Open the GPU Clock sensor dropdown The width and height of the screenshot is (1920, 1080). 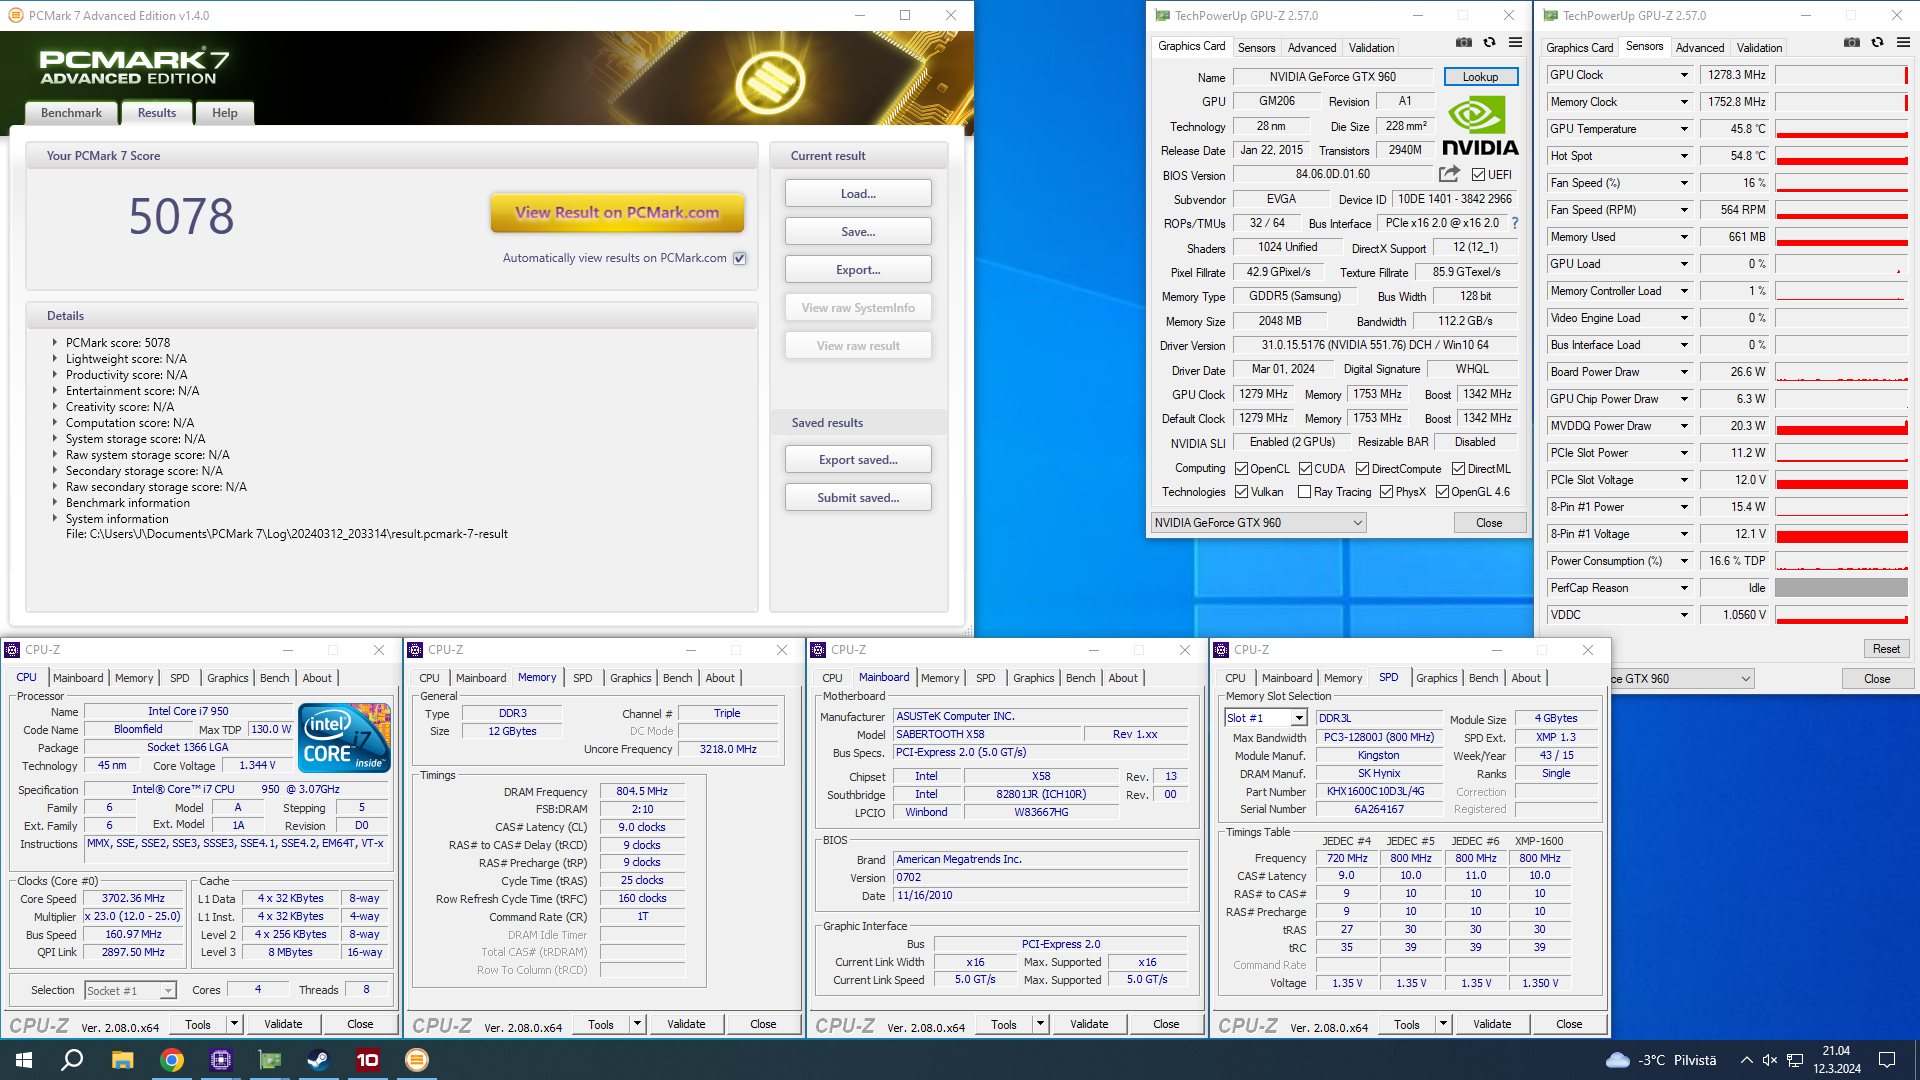point(1684,75)
